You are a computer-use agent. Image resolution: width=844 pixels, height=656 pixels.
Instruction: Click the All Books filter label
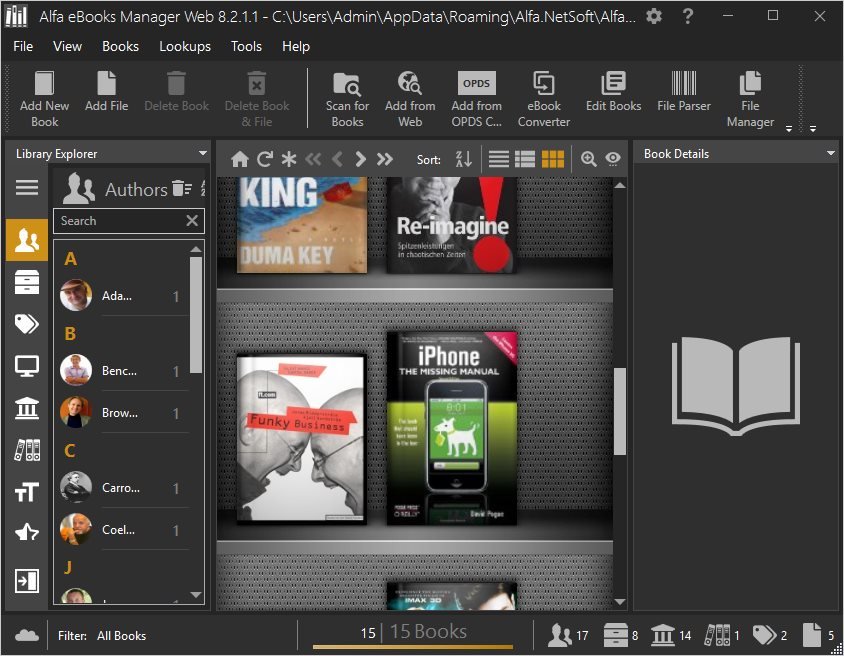click(x=121, y=635)
